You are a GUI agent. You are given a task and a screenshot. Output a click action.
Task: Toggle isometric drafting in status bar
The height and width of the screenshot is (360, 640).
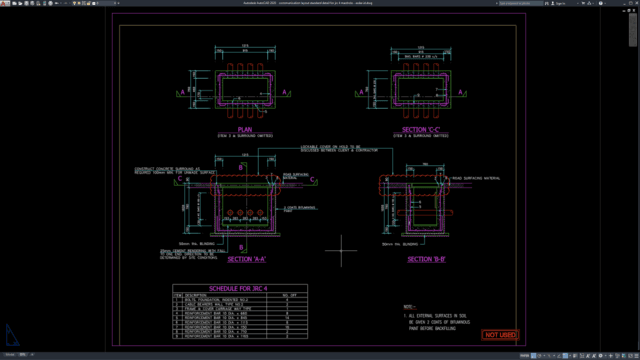[x=549, y=356]
